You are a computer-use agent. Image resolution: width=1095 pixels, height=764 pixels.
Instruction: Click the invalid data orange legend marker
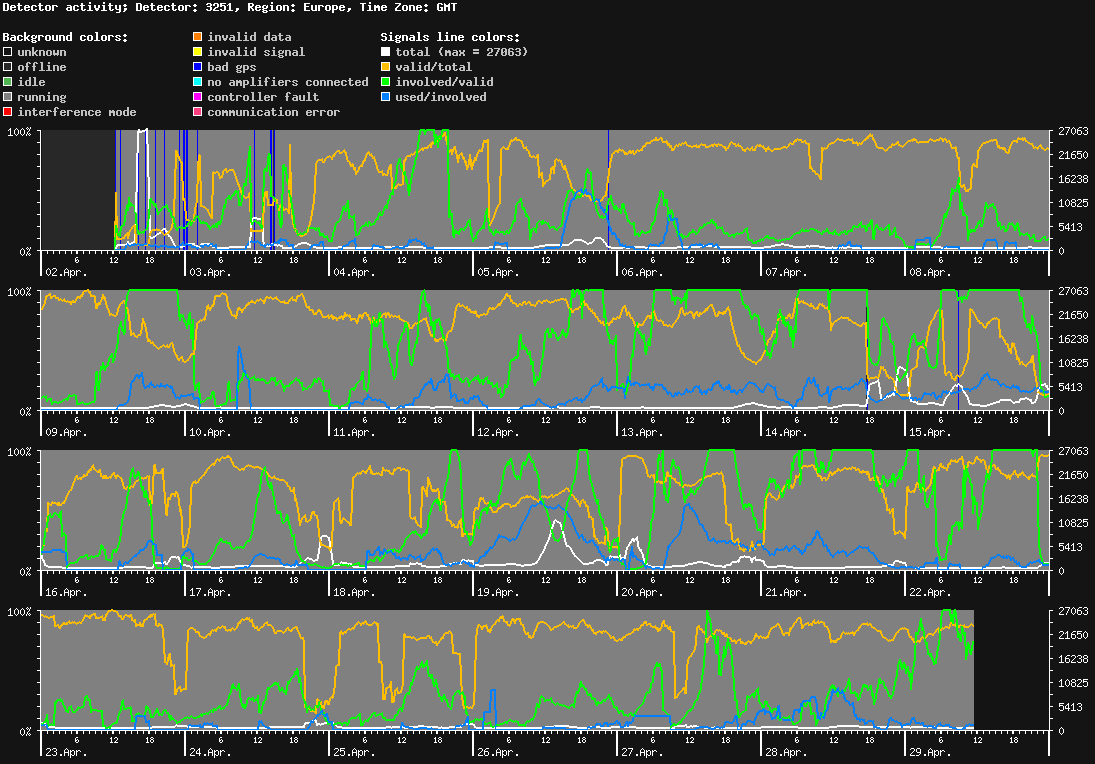(x=196, y=37)
